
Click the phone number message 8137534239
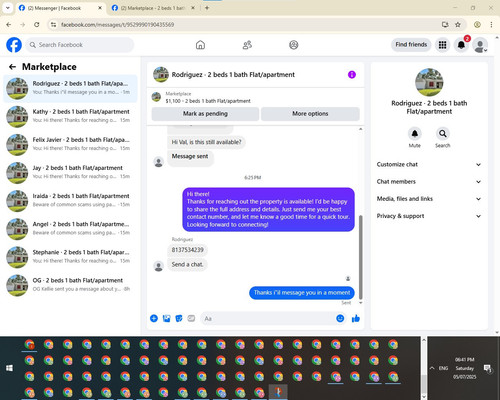click(x=187, y=250)
